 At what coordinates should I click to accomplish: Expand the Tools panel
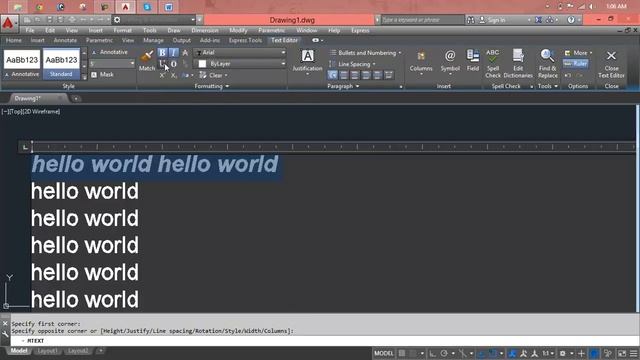pyautogui.click(x=547, y=86)
